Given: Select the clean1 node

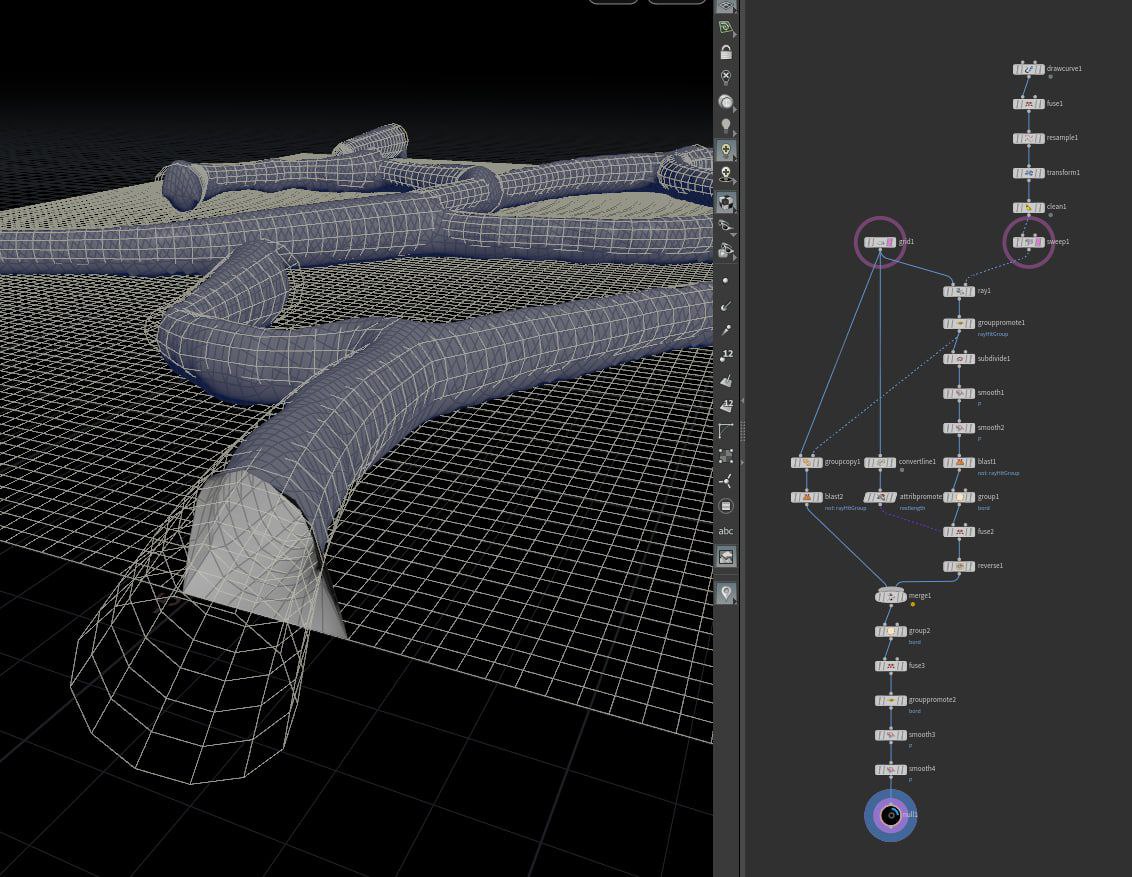Looking at the screenshot, I should [x=1029, y=208].
